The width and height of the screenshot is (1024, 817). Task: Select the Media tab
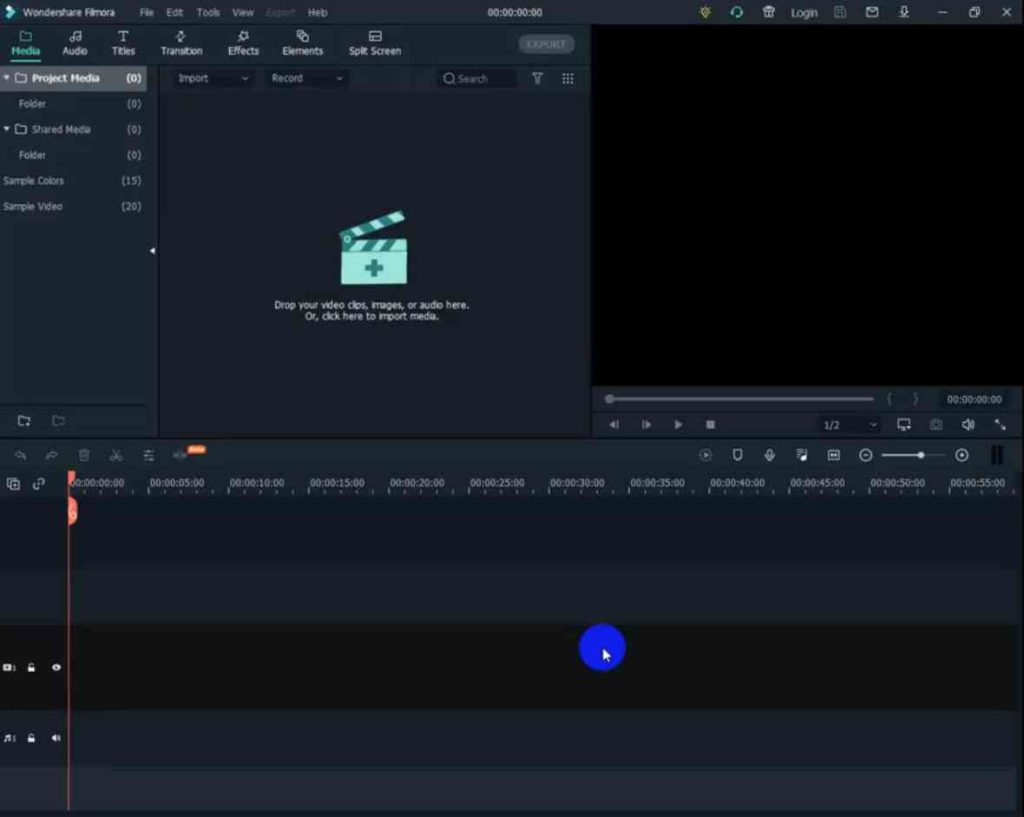click(25, 43)
